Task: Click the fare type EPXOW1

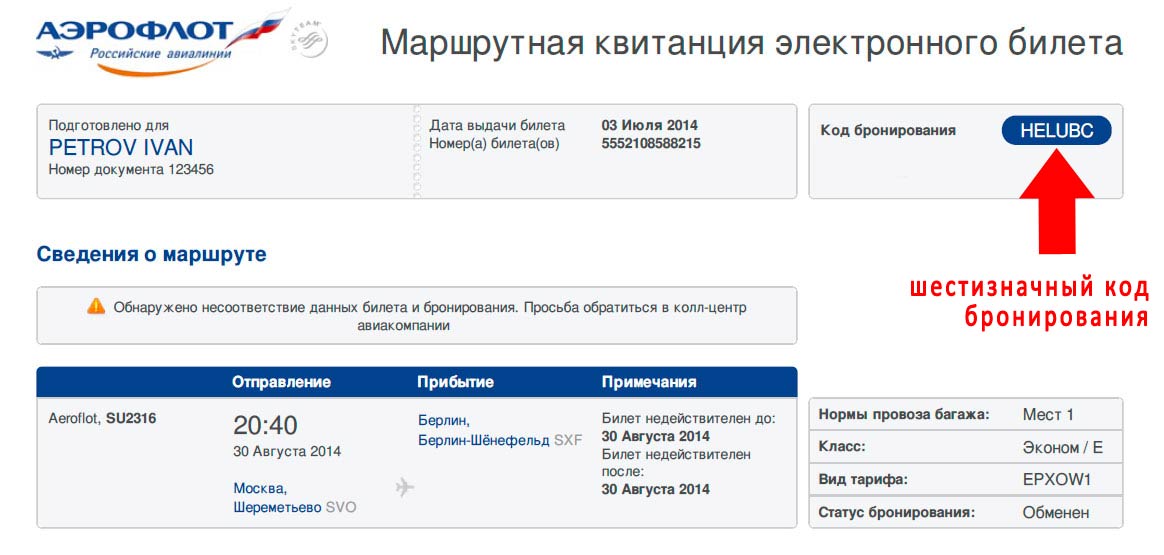Action: [1057, 479]
